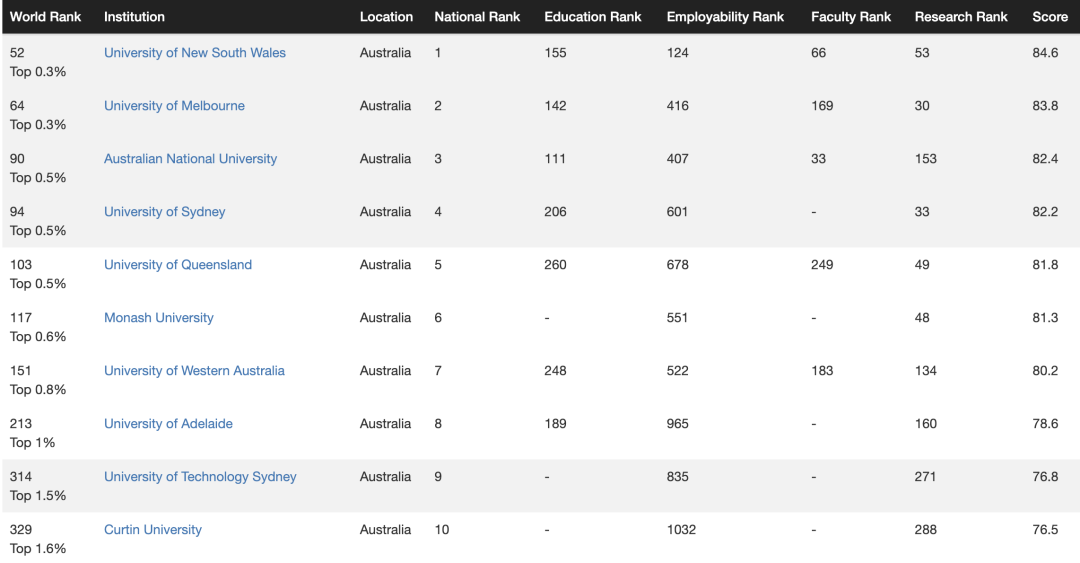Click employability rank 124 for New South Wales
Screen dimensions: 1080x563
[x=677, y=53]
